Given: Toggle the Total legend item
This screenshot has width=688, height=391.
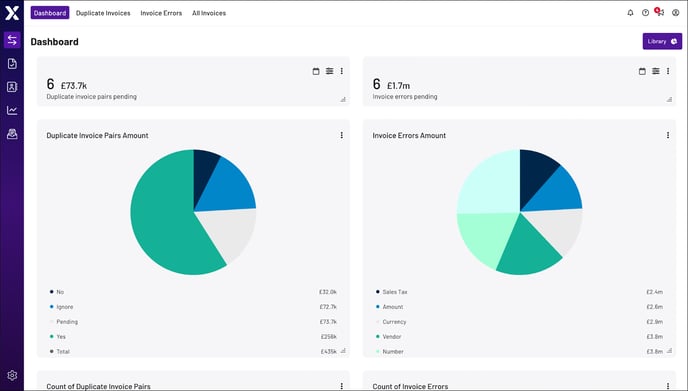Looking at the screenshot, I should [x=60, y=352].
